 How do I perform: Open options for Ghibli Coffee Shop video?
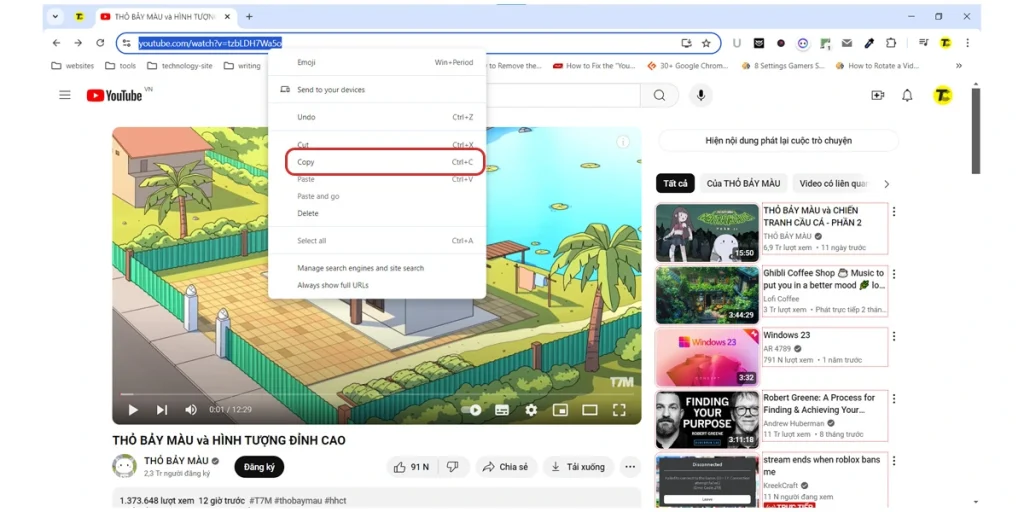893,274
